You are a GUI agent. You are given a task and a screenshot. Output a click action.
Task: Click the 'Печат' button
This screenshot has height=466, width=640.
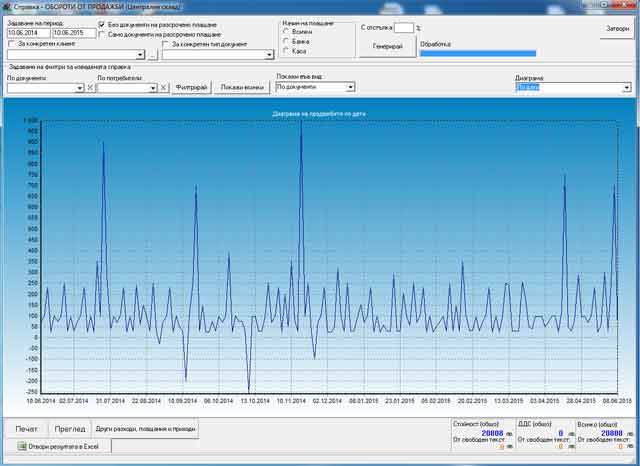[25, 428]
